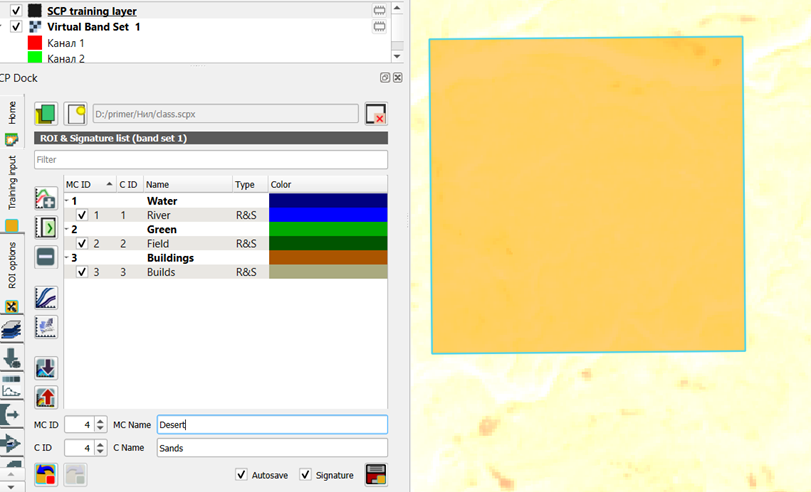This screenshot has width=811, height=492.
Task: Collapse the Buildings macroclass
Action: click(67, 258)
